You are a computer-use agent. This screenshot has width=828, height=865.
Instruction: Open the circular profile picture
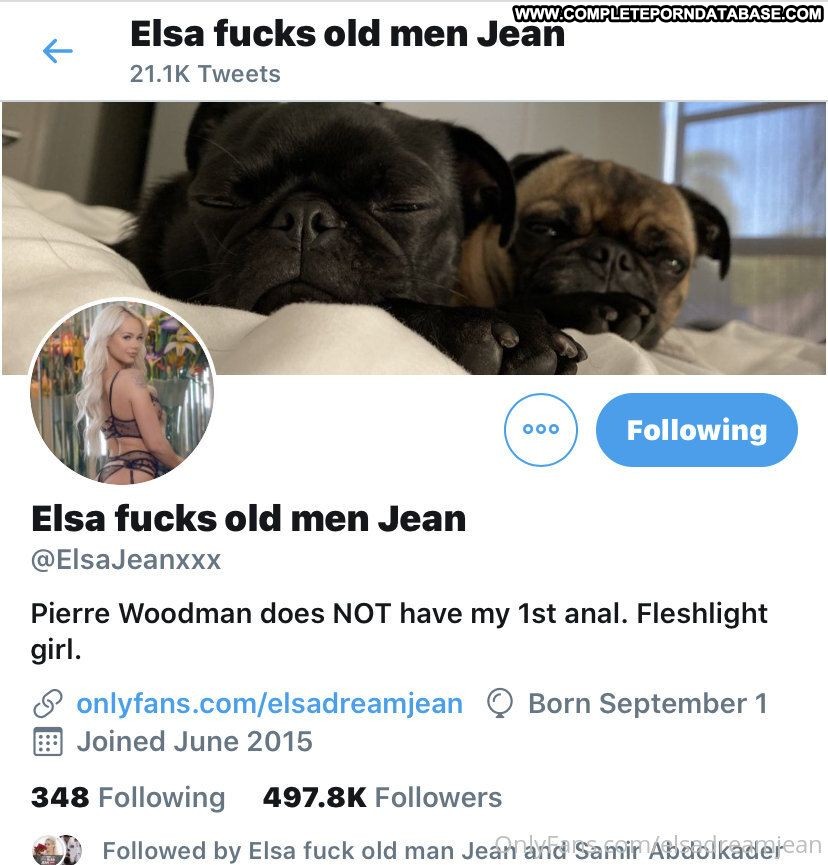point(122,392)
